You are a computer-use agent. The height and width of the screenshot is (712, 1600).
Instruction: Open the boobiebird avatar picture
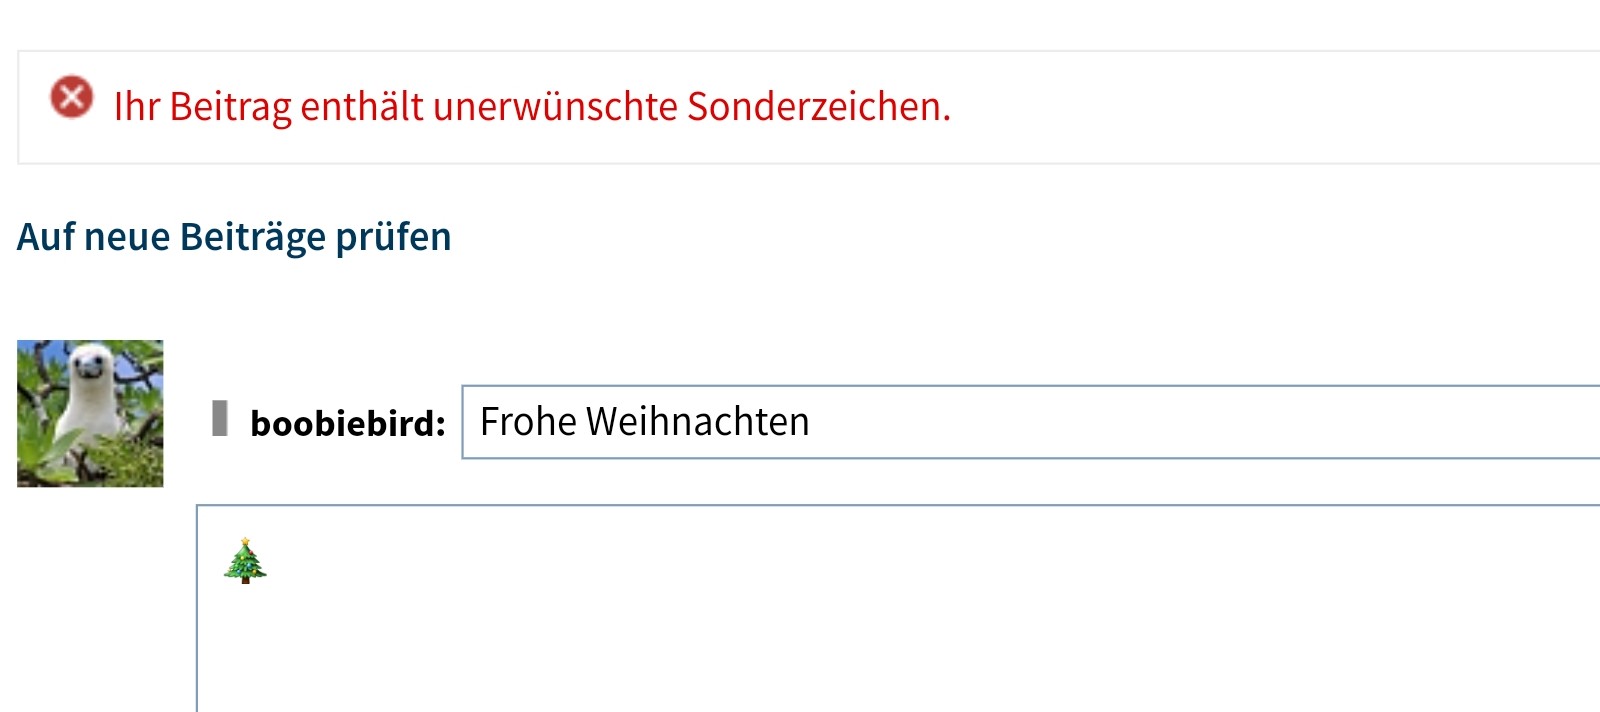(90, 413)
